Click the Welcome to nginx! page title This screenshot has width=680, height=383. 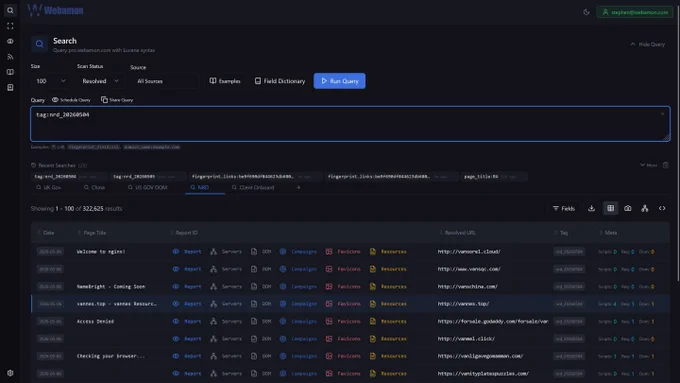point(101,252)
